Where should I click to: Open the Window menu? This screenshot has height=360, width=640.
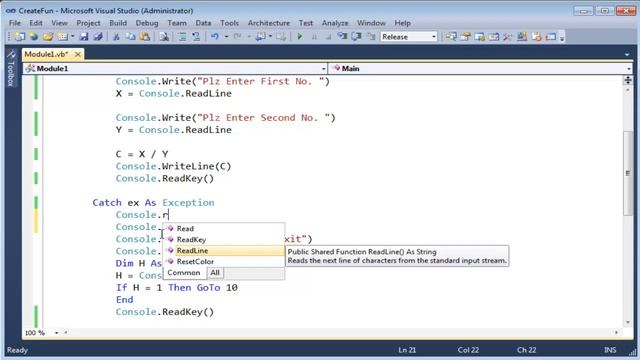point(371,23)
